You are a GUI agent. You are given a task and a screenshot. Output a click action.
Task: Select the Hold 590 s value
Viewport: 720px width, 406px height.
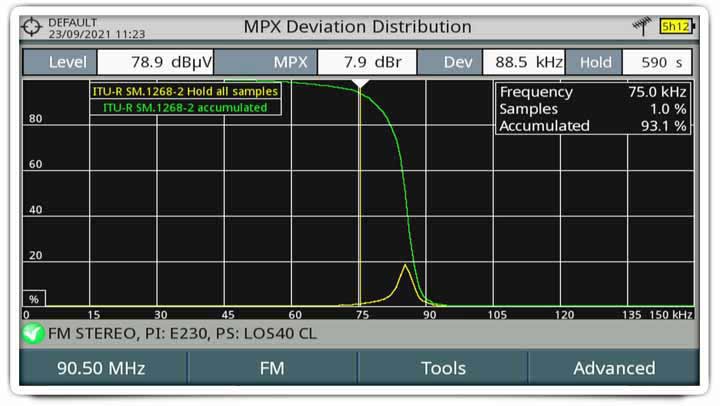pyautogui.click(x=656, y=62)
